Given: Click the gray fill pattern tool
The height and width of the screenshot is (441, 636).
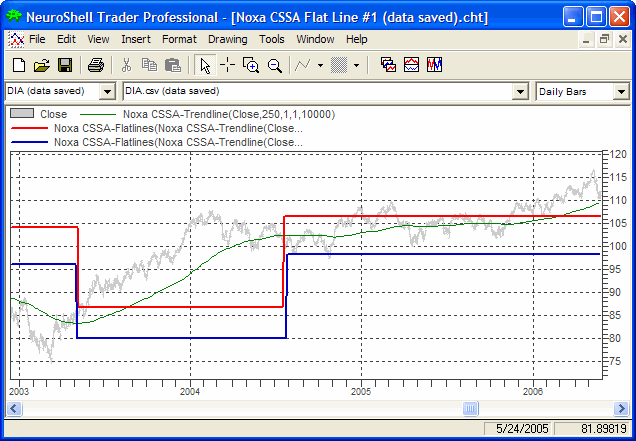Looking at the screenshot, I should pos(339,65).
